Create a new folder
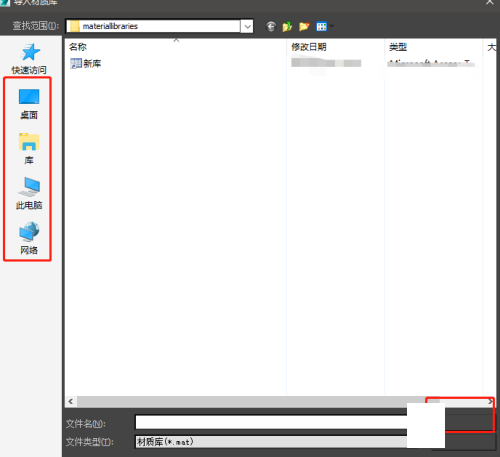500x457 pixels. 304,26
